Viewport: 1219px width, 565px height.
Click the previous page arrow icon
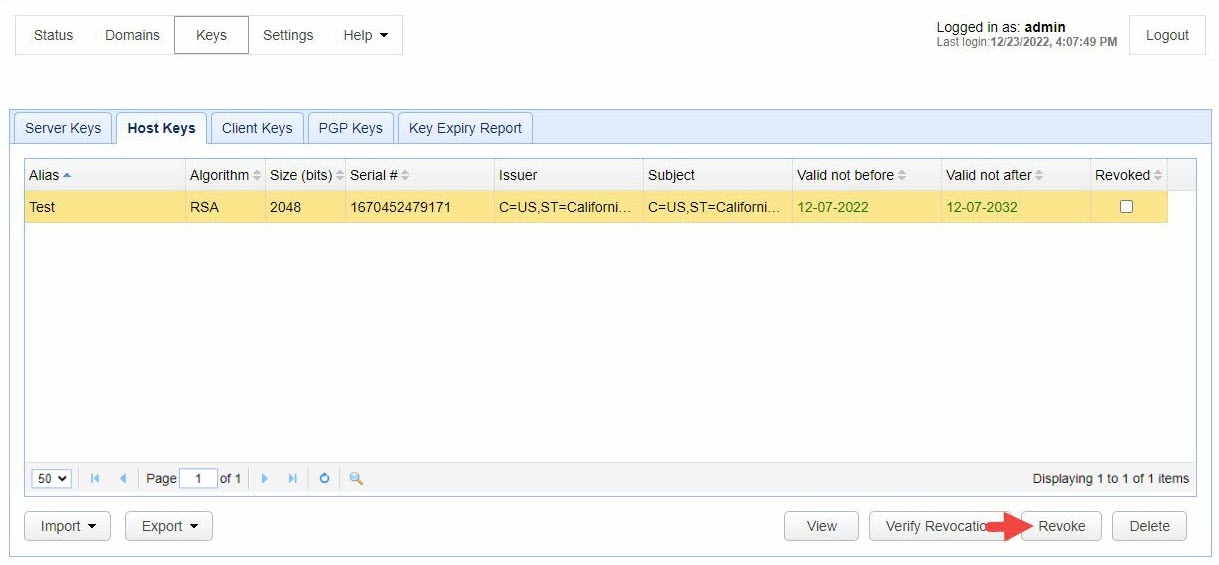(123, 479)
